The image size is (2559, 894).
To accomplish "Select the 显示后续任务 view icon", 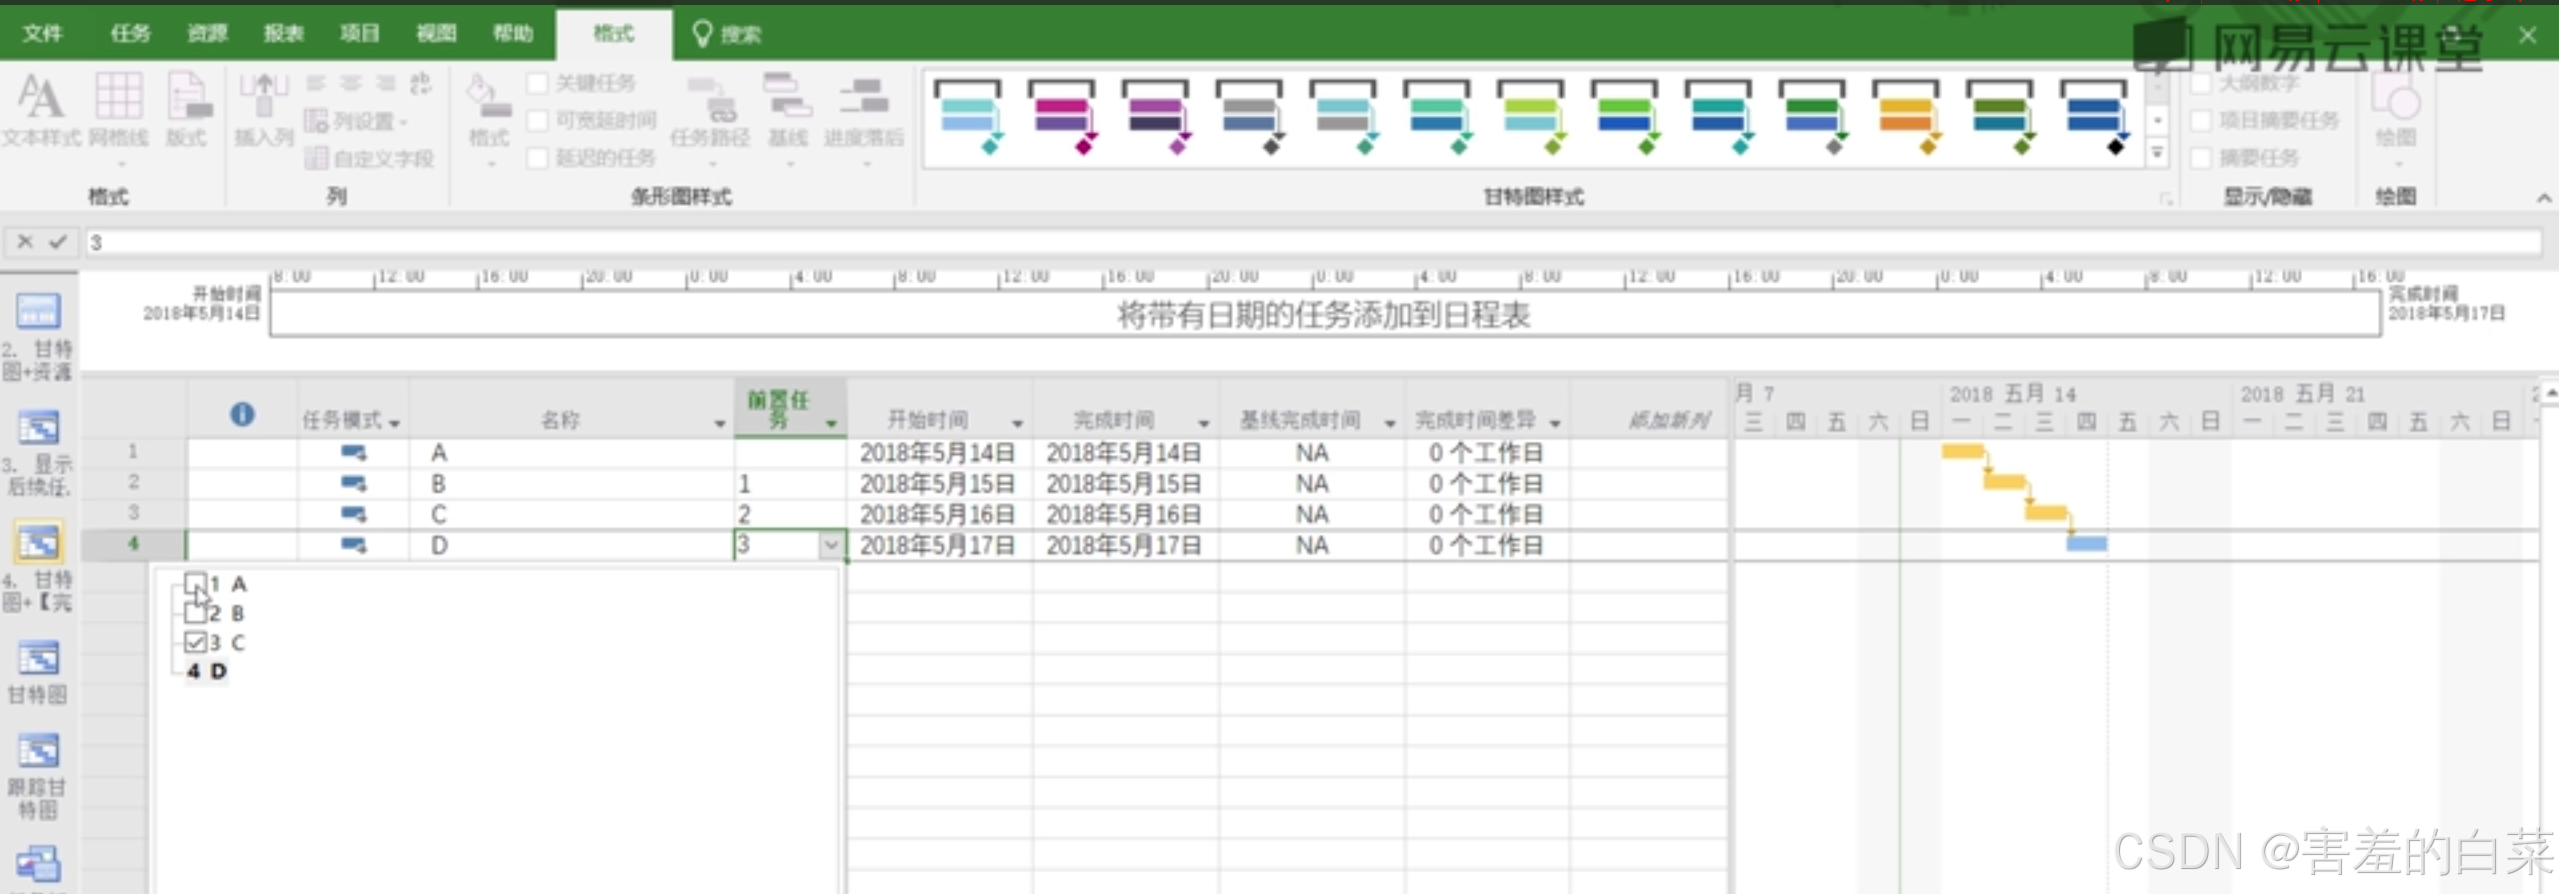I will point(38,428).
